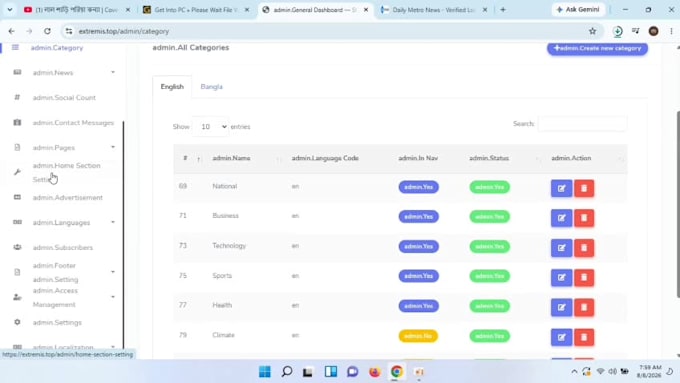Click the admin.Settings gear icon
The width and height of the screenshot is (680, 383).
17,322
